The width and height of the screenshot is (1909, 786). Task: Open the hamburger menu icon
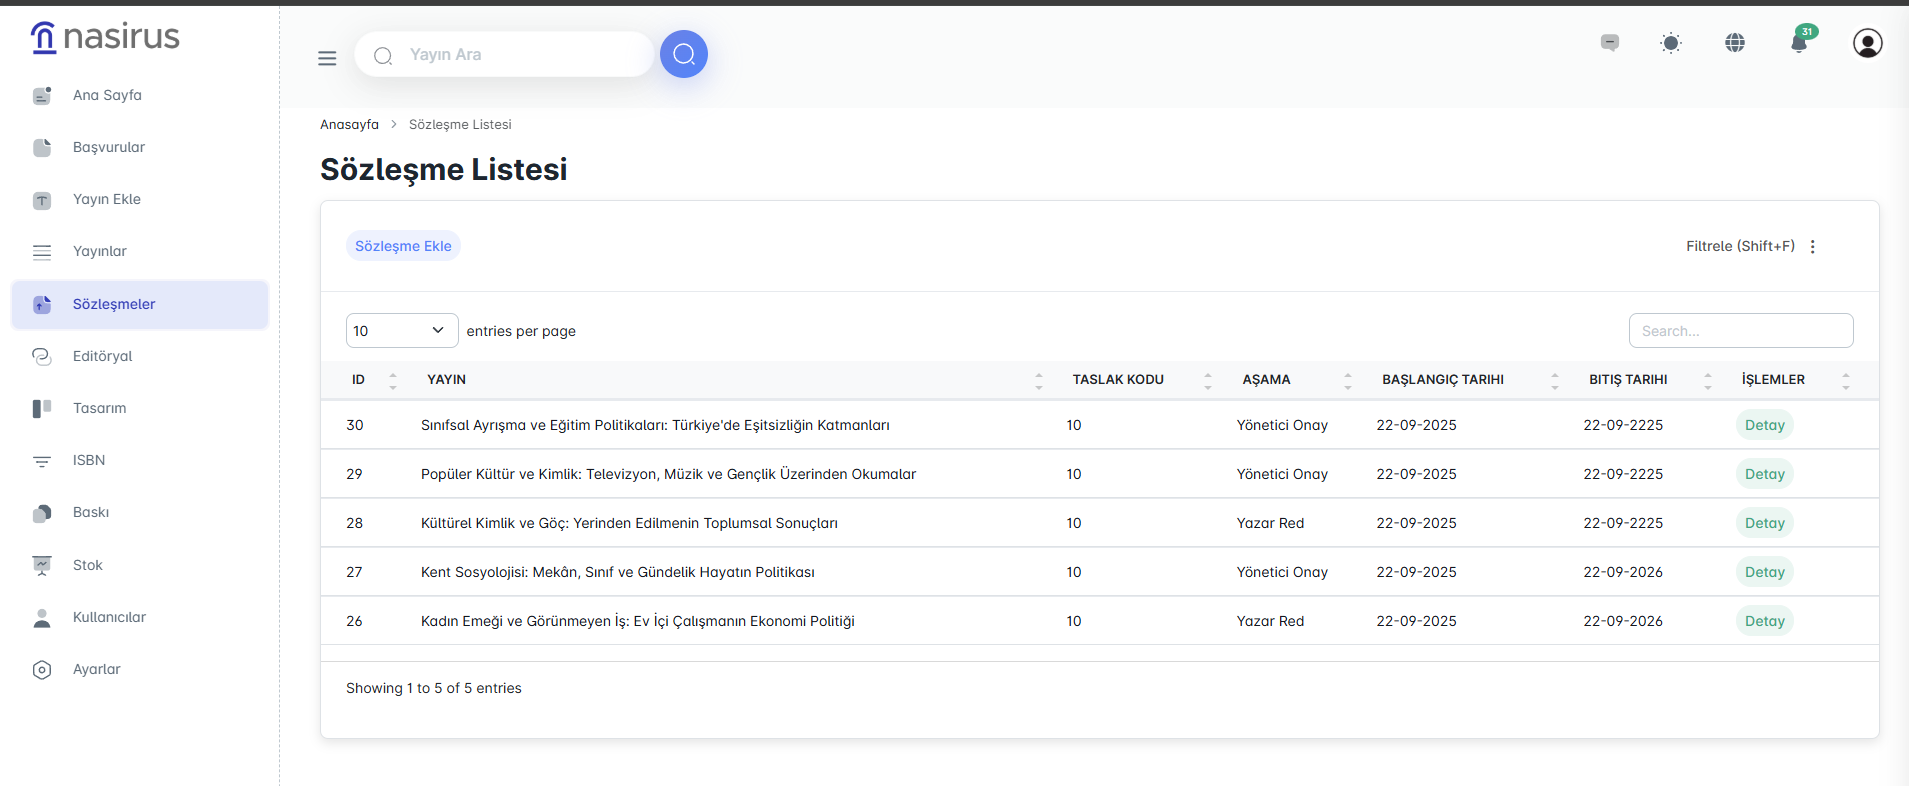click(x=327, y=58)
